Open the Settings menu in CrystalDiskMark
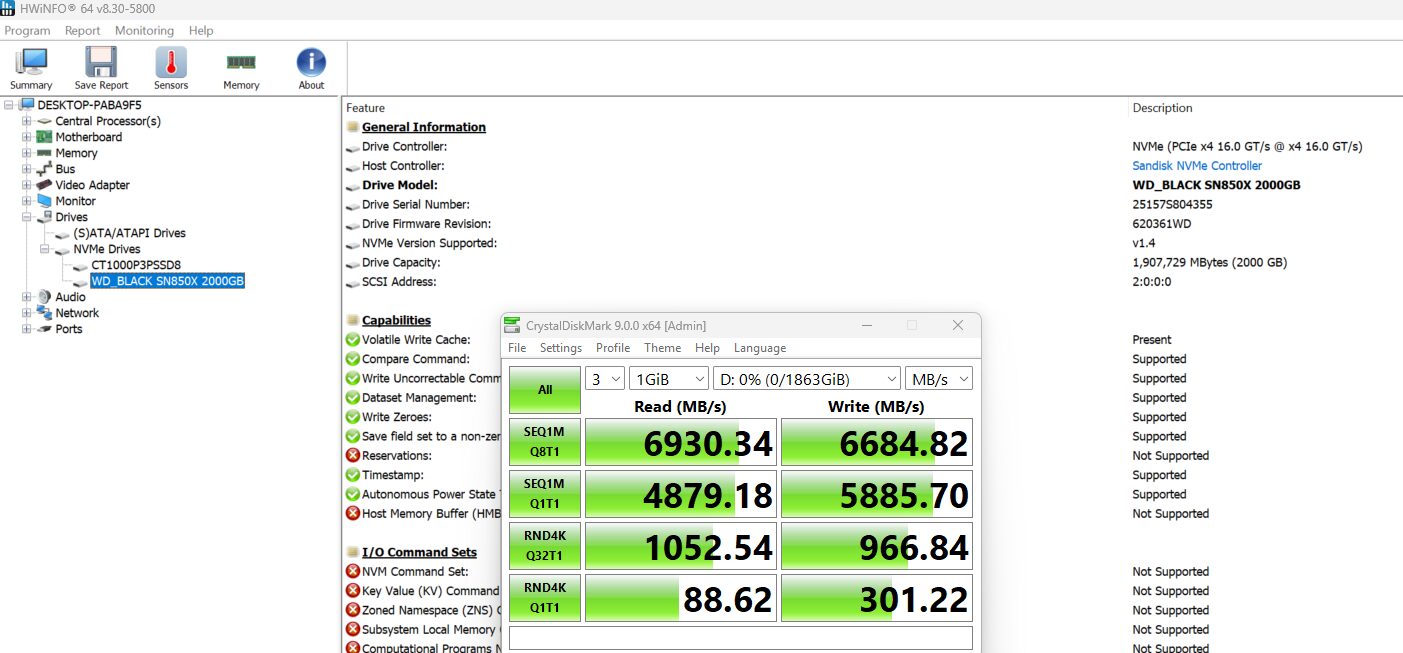This screenshot has height=653, width=1403. coord(561,348)
